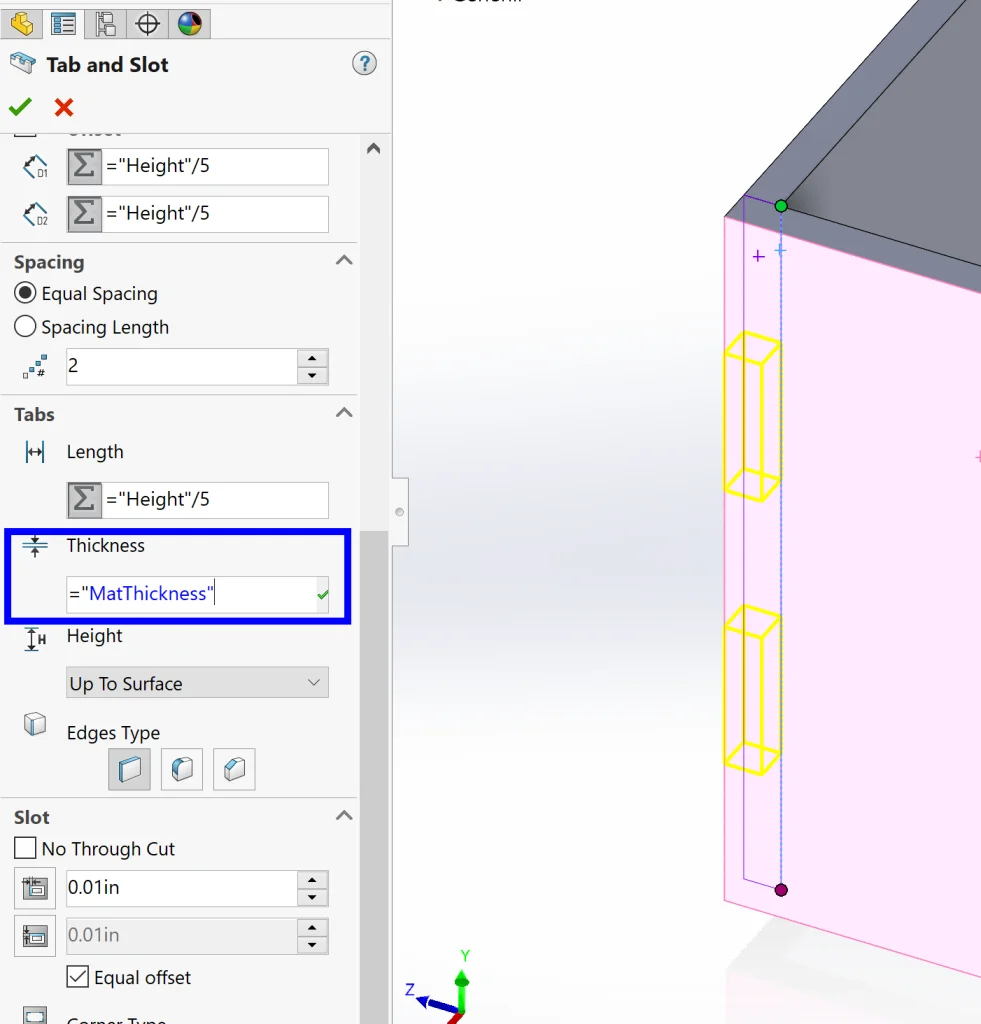Decrease the number of tab instances
This screenshot has width=981, height=1024.
pyautogui.click(x=312, y=376)
